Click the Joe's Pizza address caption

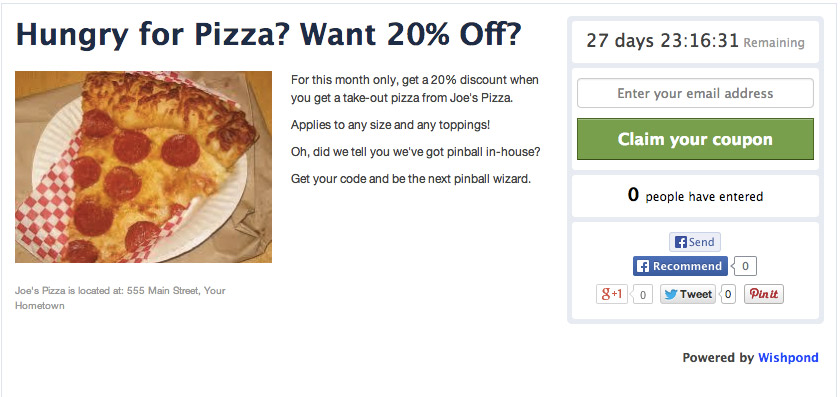click(x=120, y=298)
